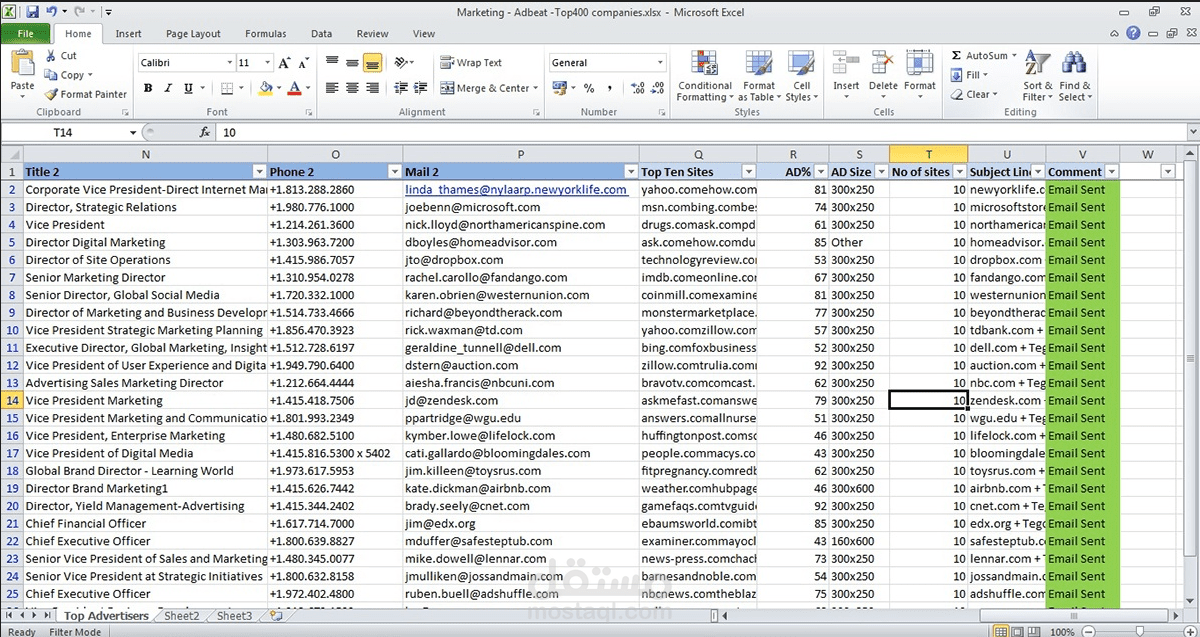Click the Fill Color paint bucket
Viewport: 1200px width, 637px height.
tap(265, 88)
